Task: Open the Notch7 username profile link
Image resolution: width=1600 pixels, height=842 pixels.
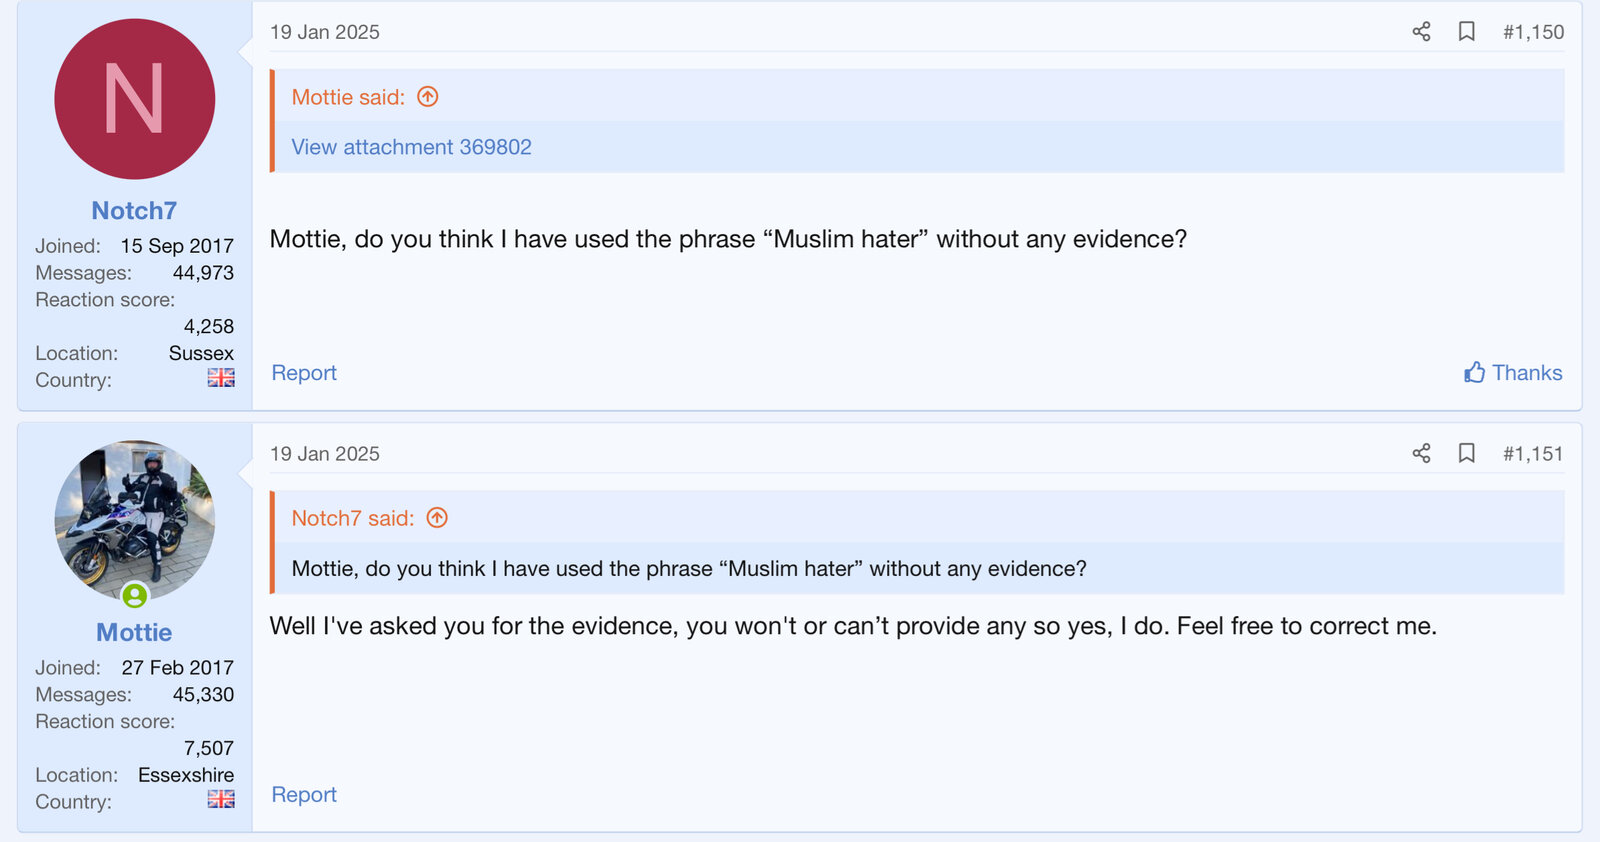Action: (134, 211)
